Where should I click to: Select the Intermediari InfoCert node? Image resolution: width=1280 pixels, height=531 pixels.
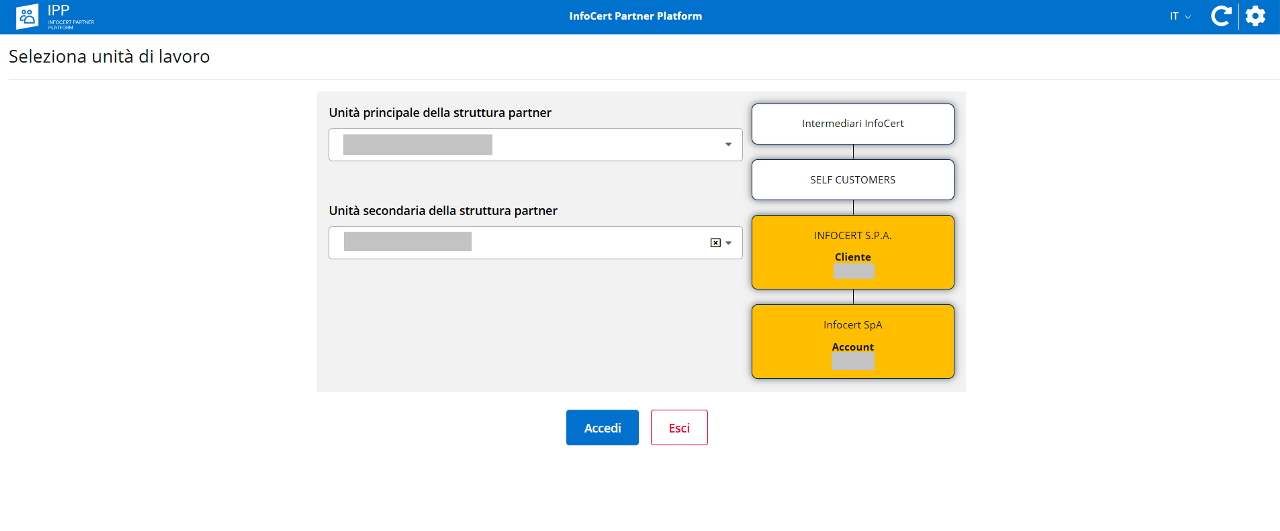point(853,124)
